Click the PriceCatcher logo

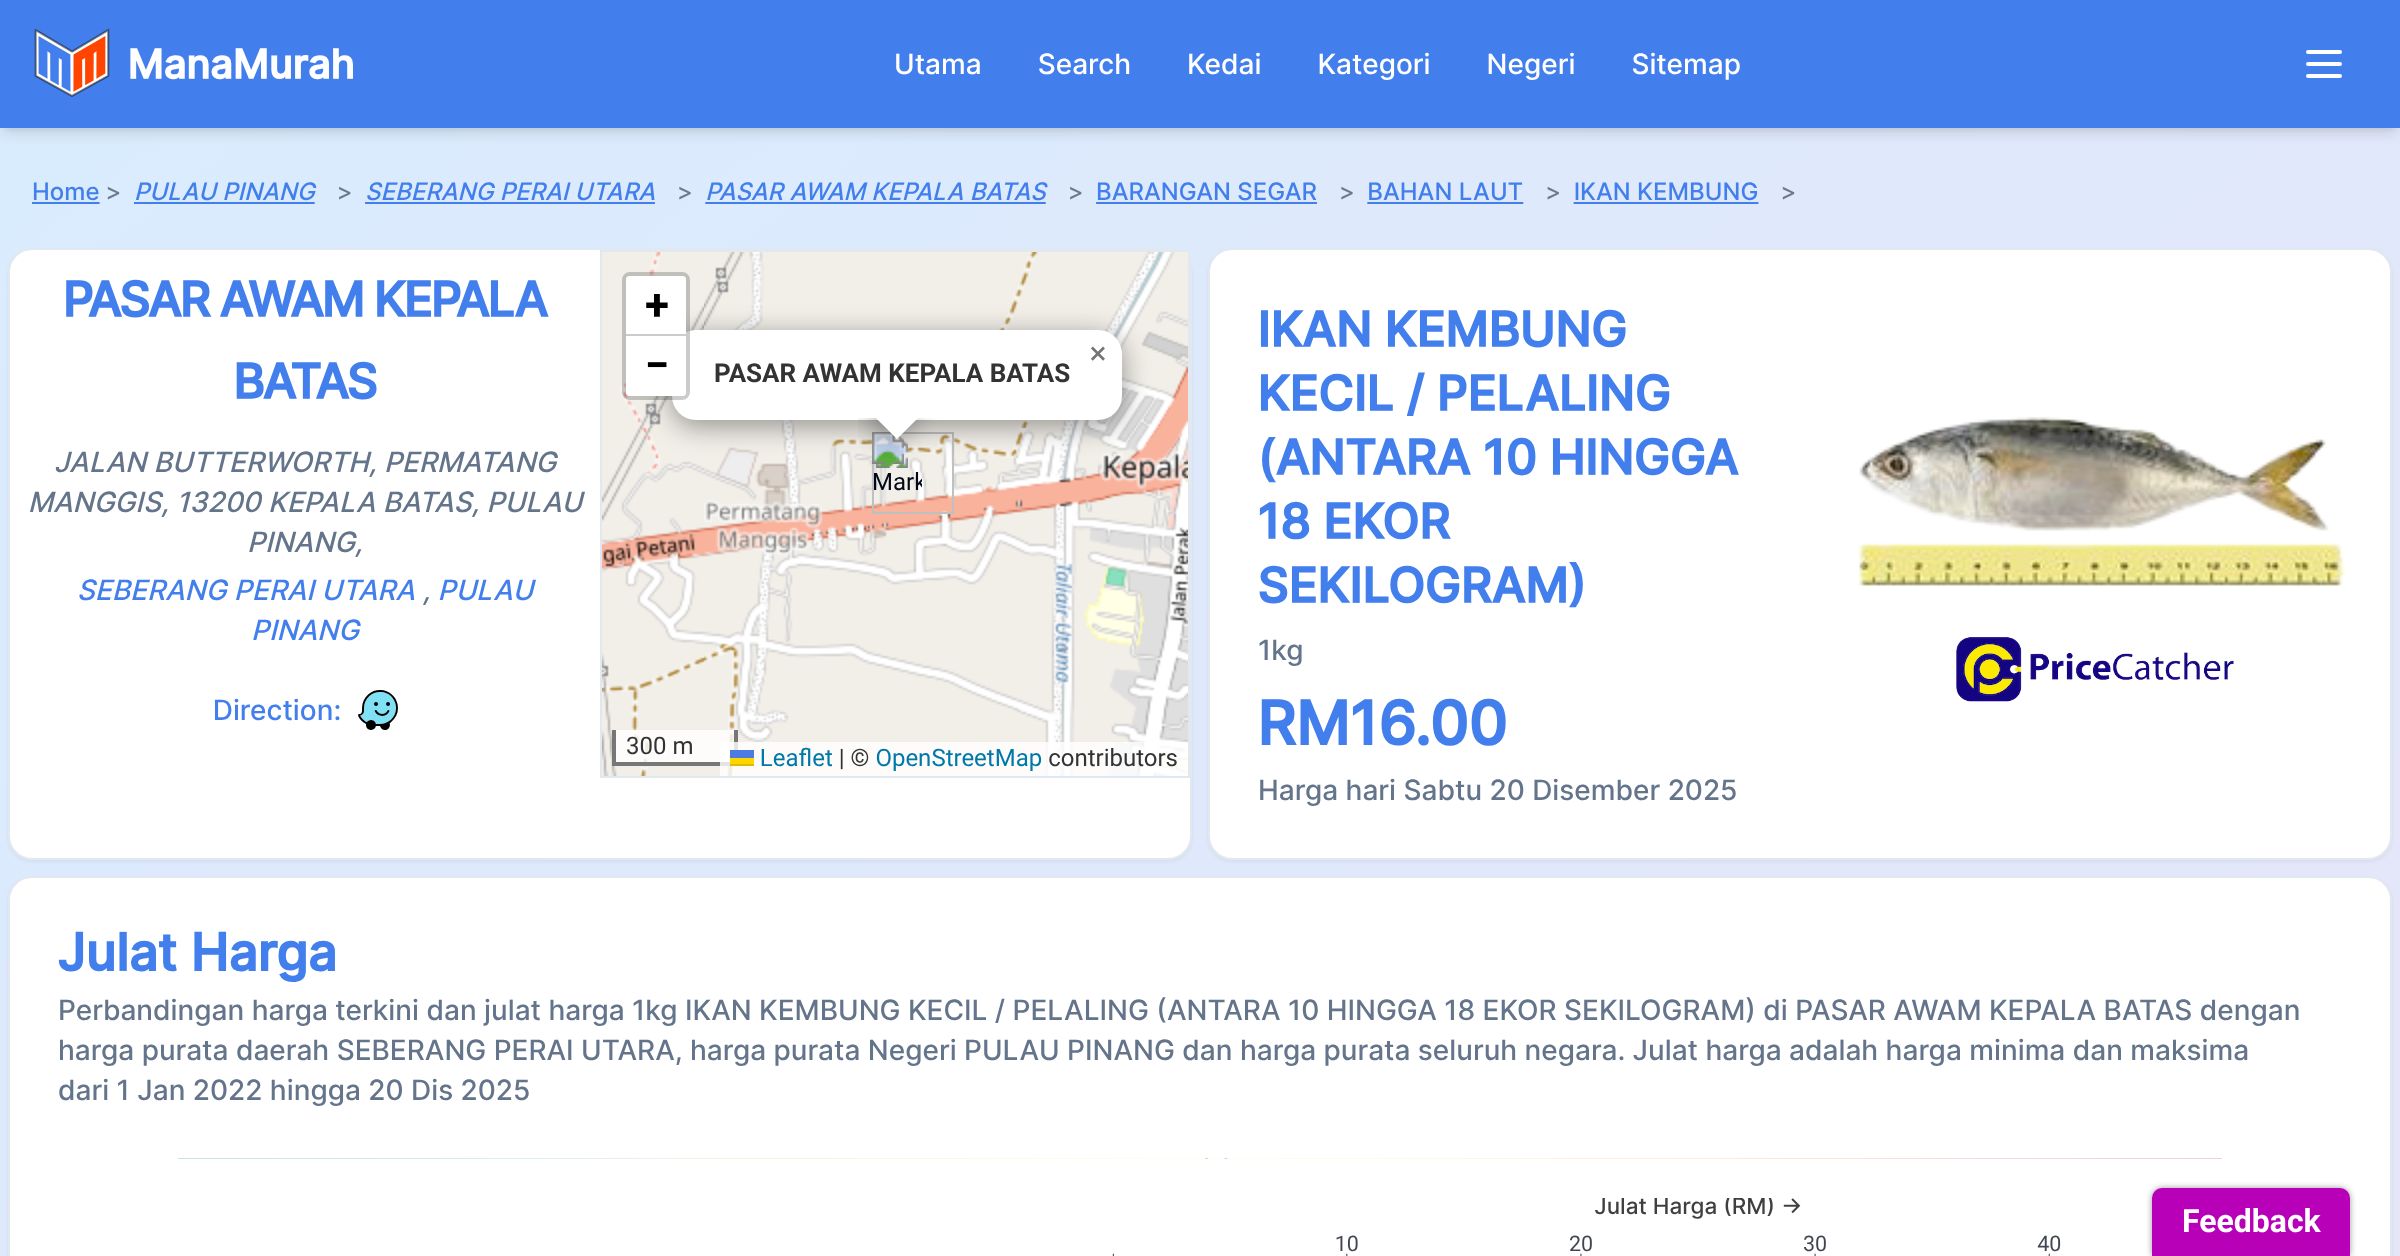coord(2094,668)
